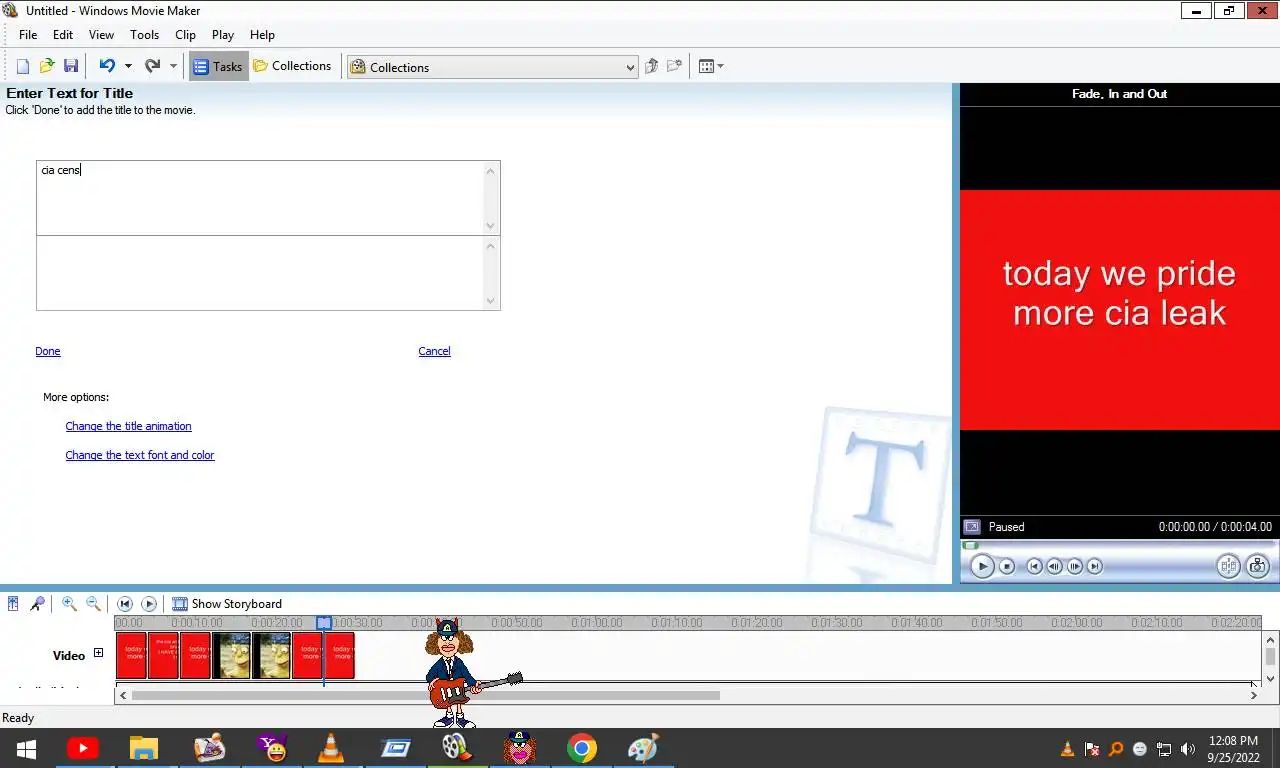
Task: Click the Cancel link
Action: coord(434,351)
